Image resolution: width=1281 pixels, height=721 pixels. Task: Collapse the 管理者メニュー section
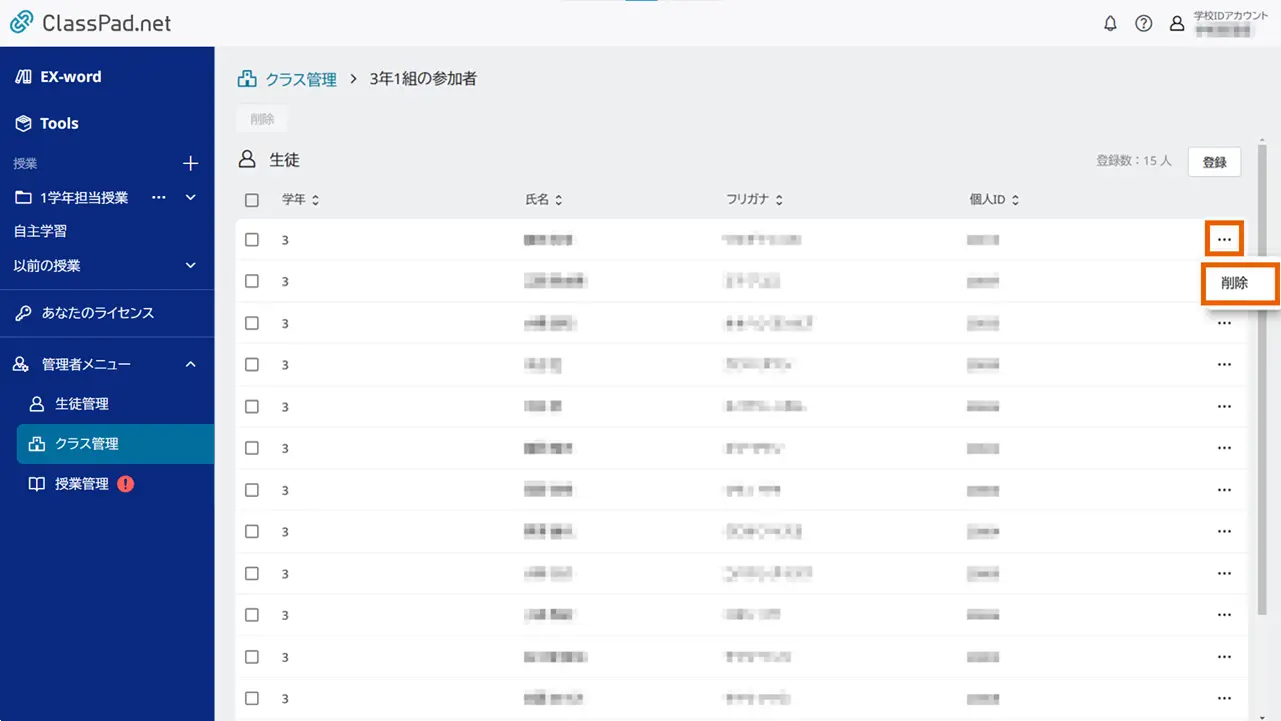pos(190,364)
